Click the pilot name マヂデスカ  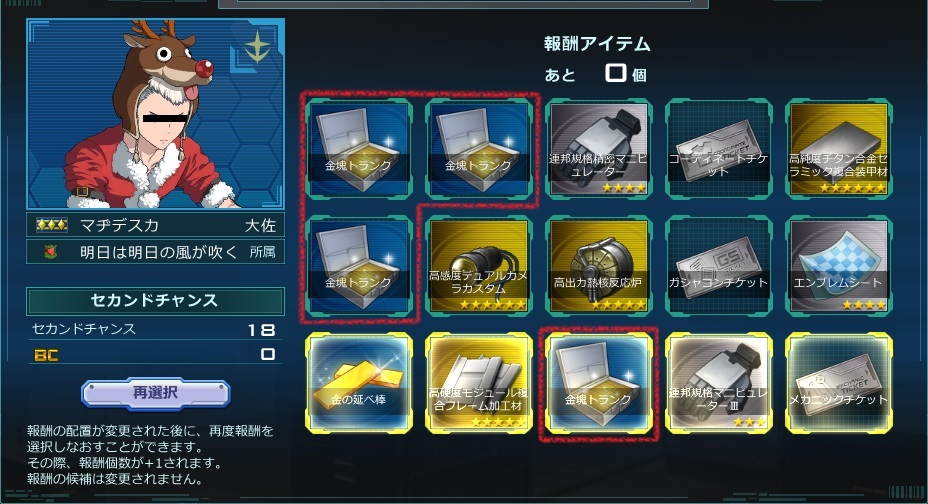click(x=120, y=225)
